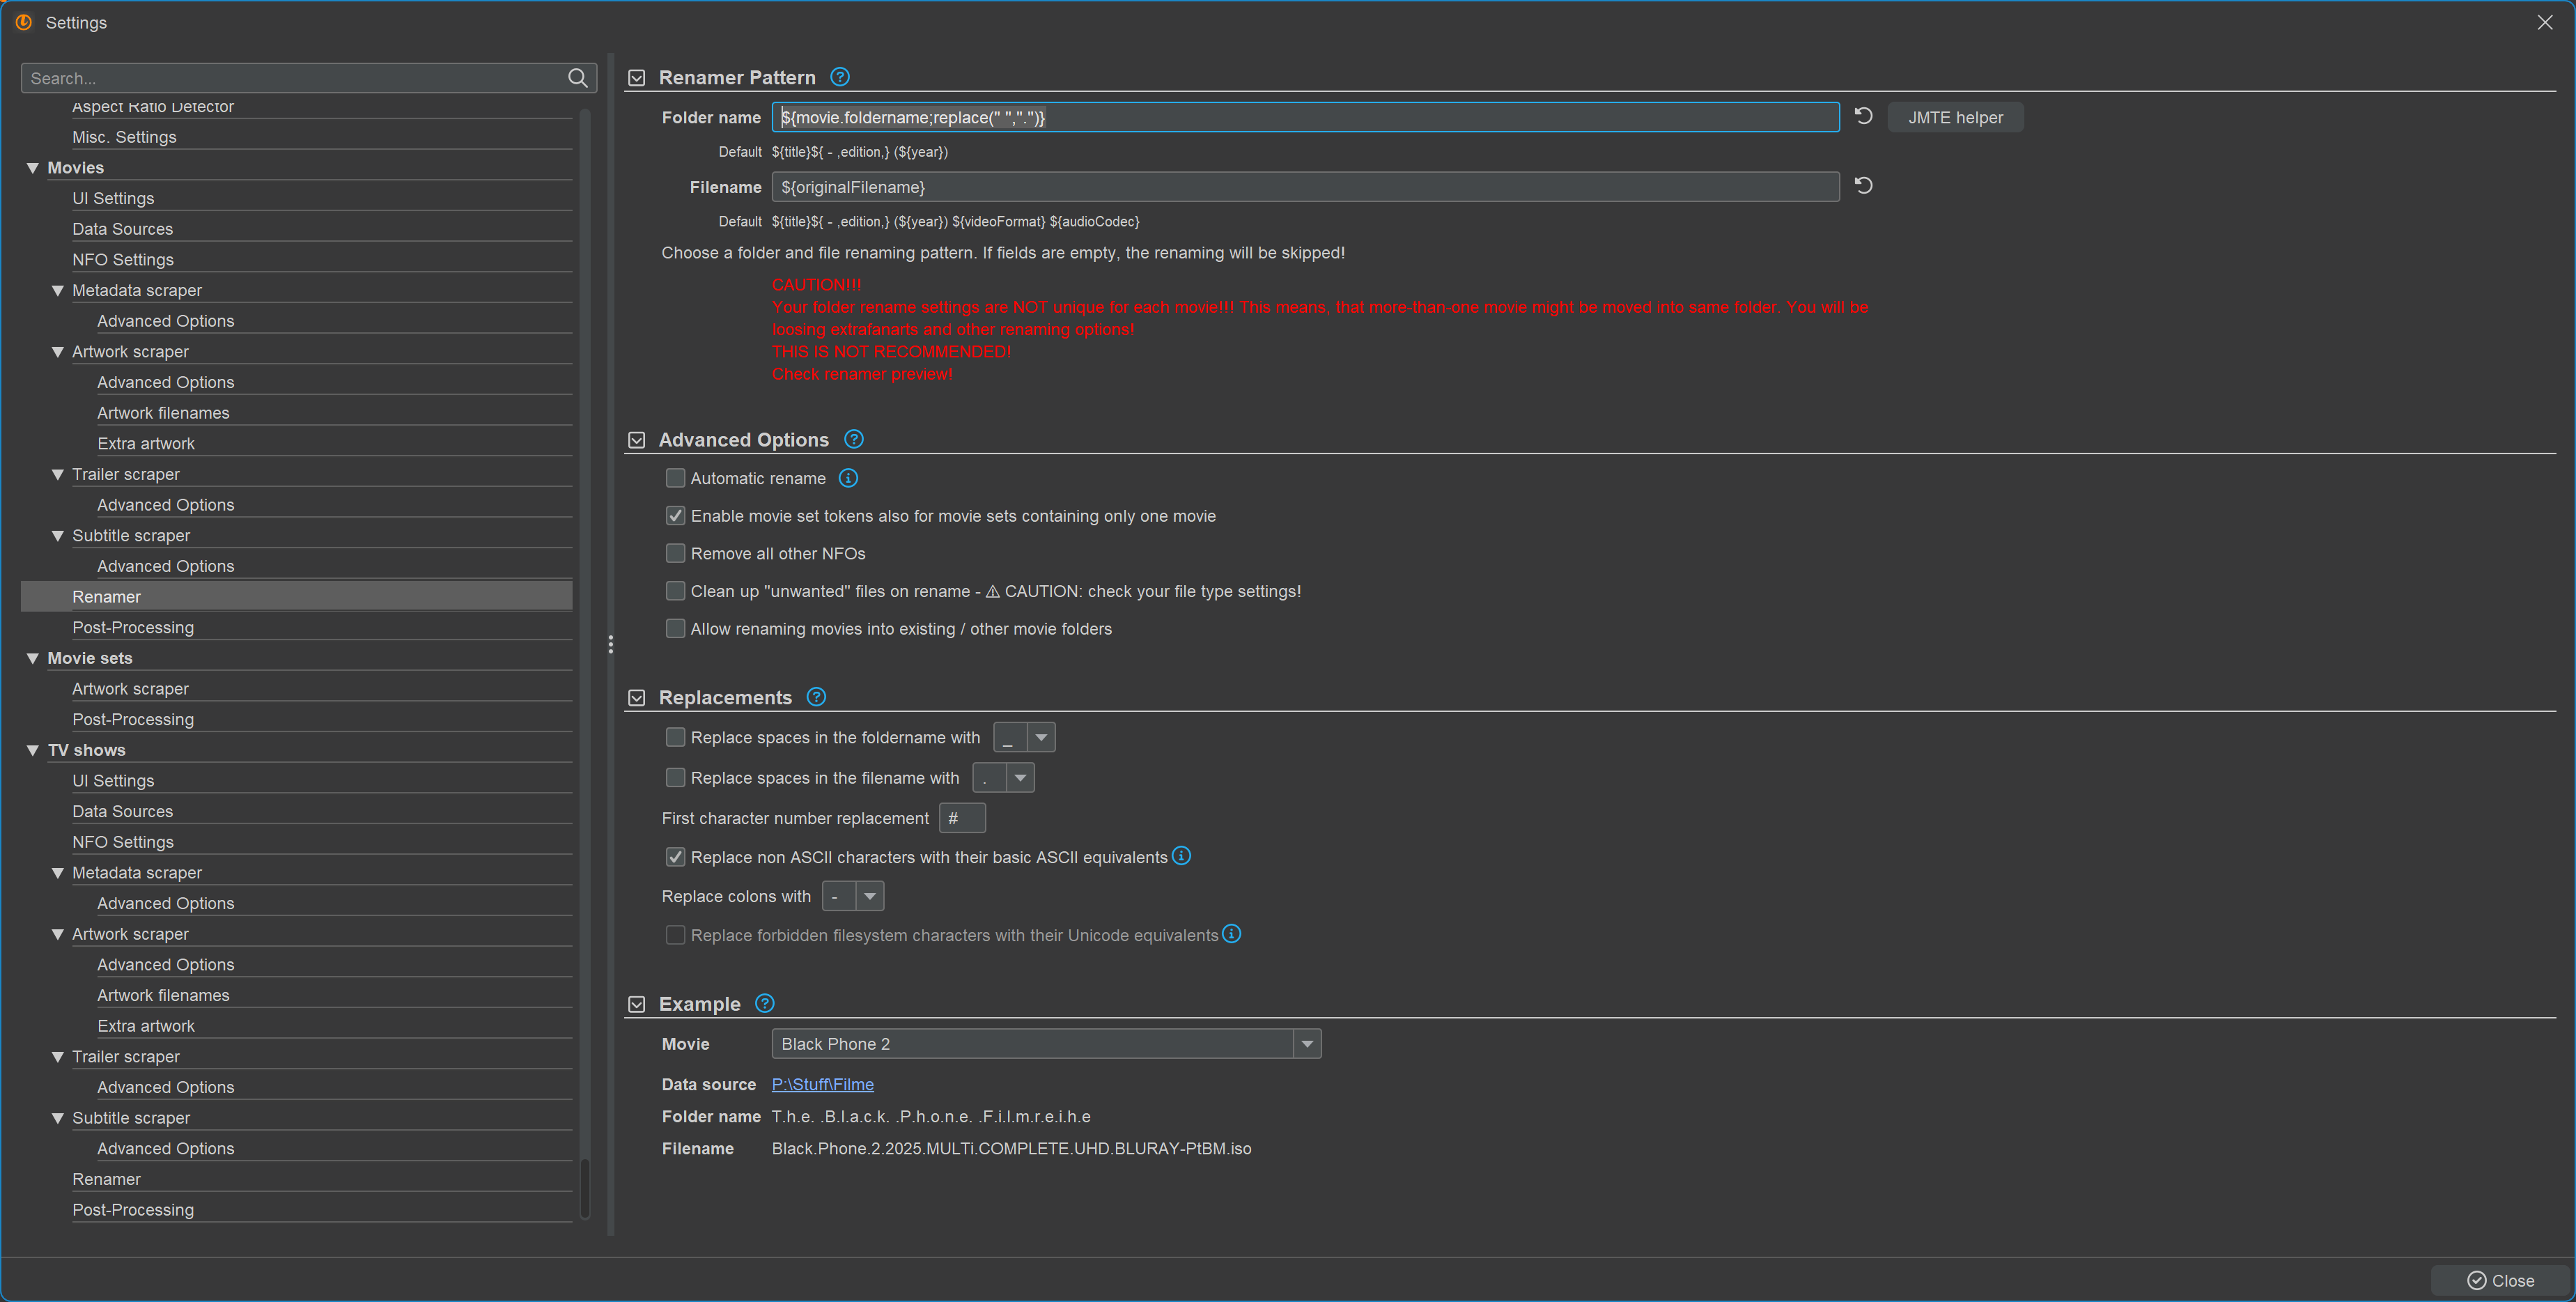Reset Filename pattern with revert icon
The image size is (2576, 1302).
(1863, 186)
